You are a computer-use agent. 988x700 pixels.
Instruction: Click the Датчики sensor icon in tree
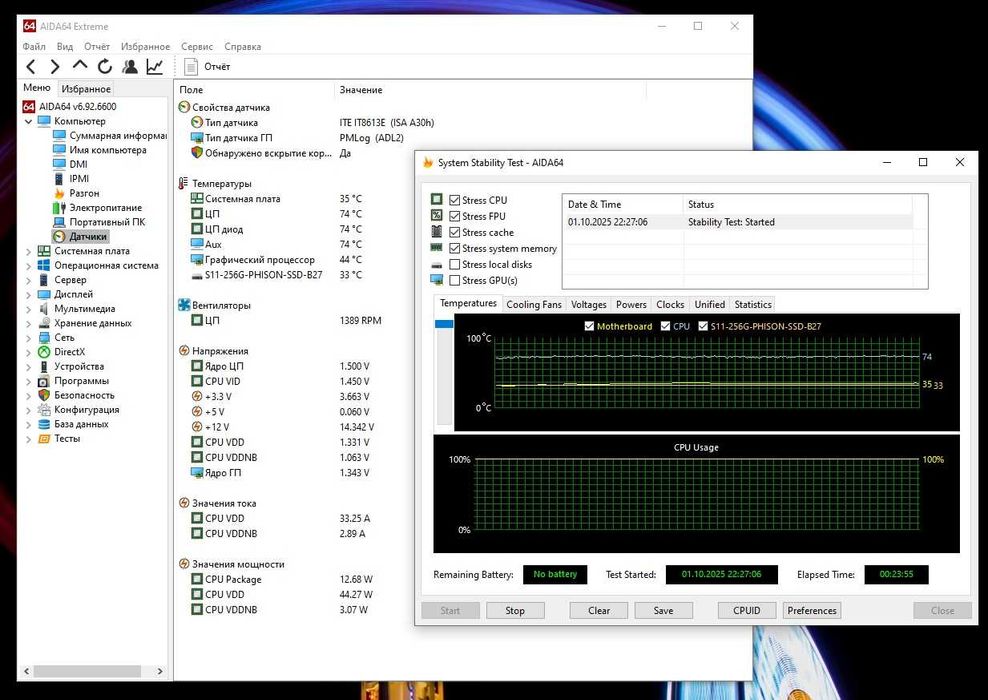pos(59,236)
